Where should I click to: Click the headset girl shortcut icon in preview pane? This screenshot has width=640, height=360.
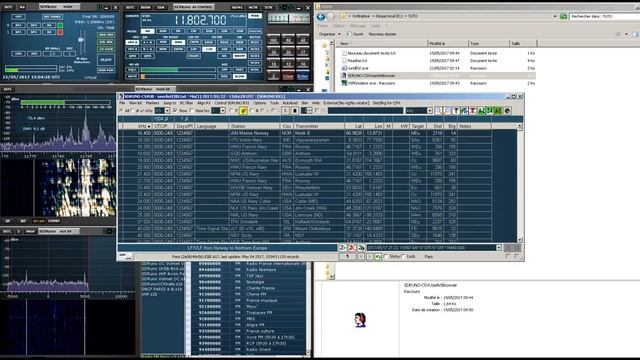pos(360,320)
